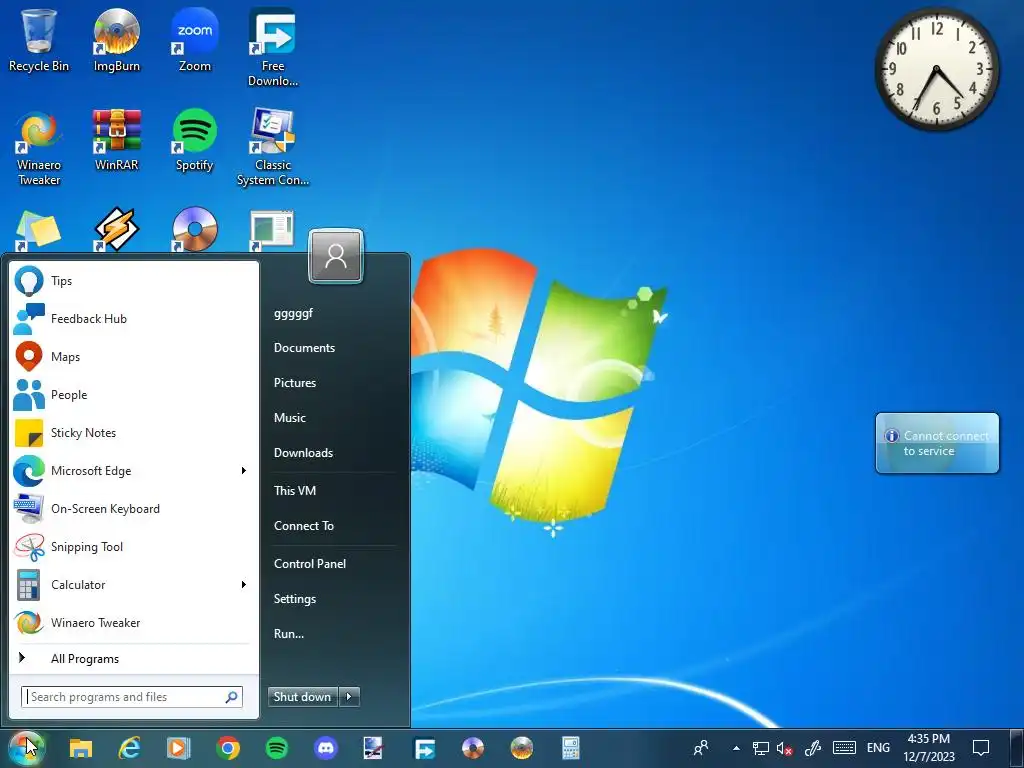Open the Zoom desktop shortcut
Image resolution: width=1024 pixels, height=768 pixels.
pos(195,39)
